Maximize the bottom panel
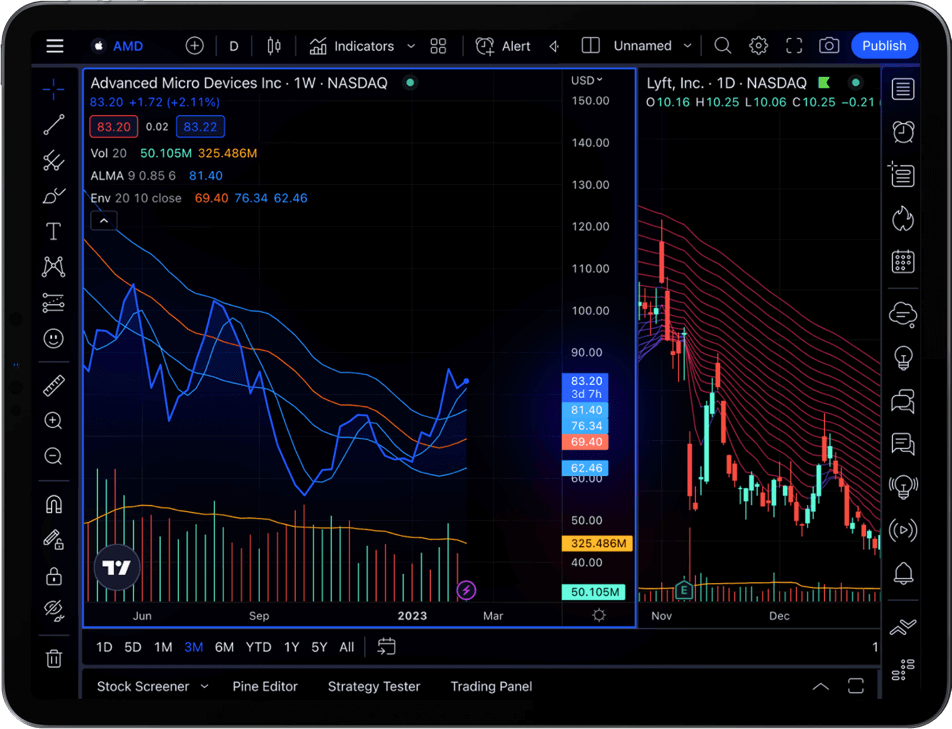 (x=855, y=687)
